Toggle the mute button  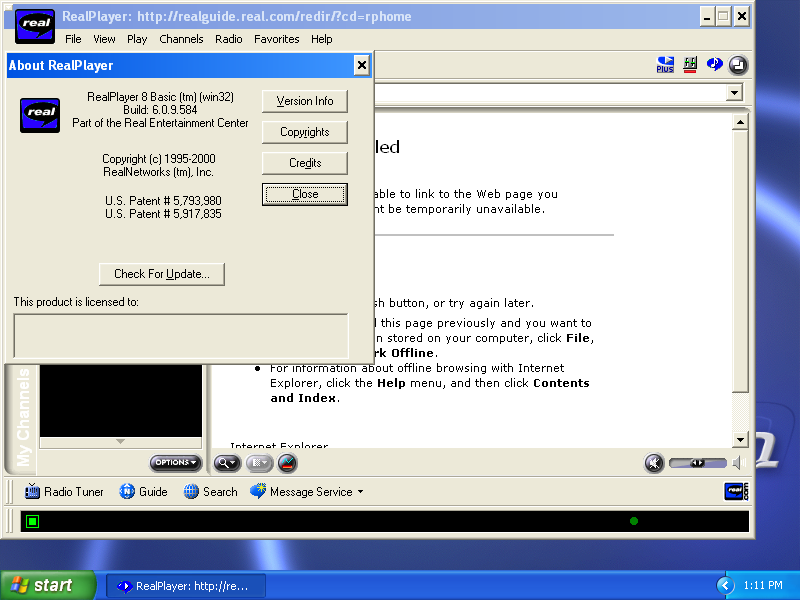[x=654, y=463]
